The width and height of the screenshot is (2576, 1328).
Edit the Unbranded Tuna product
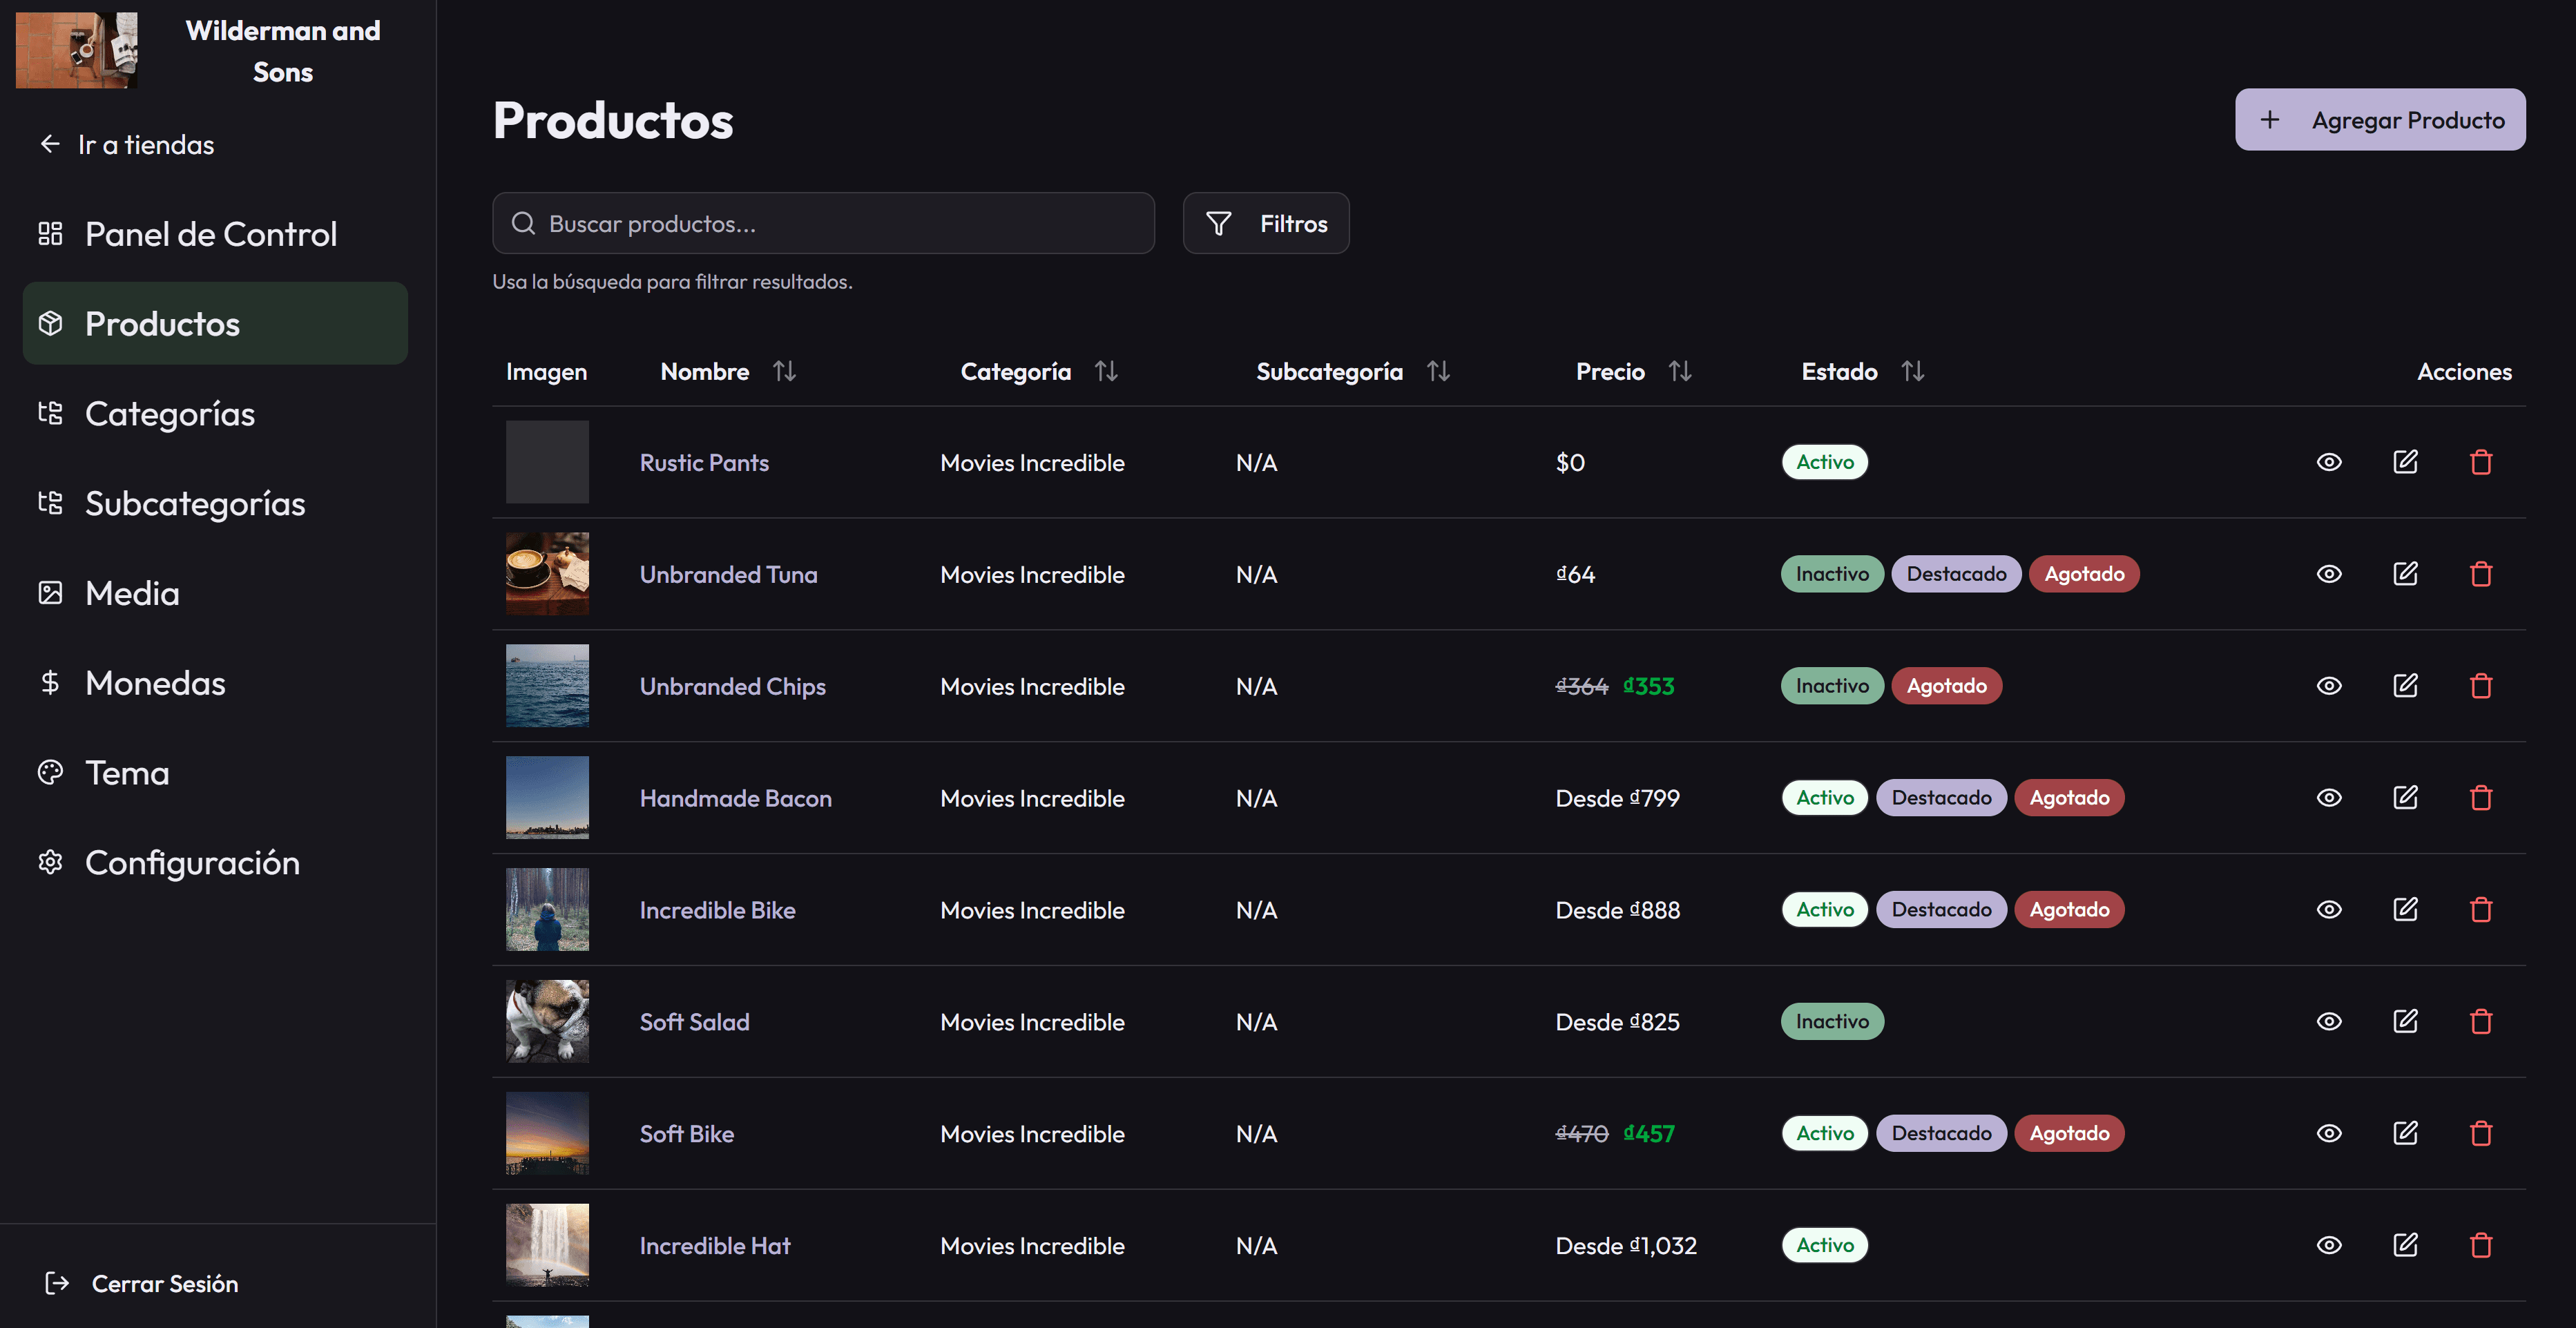[2405, 574]
